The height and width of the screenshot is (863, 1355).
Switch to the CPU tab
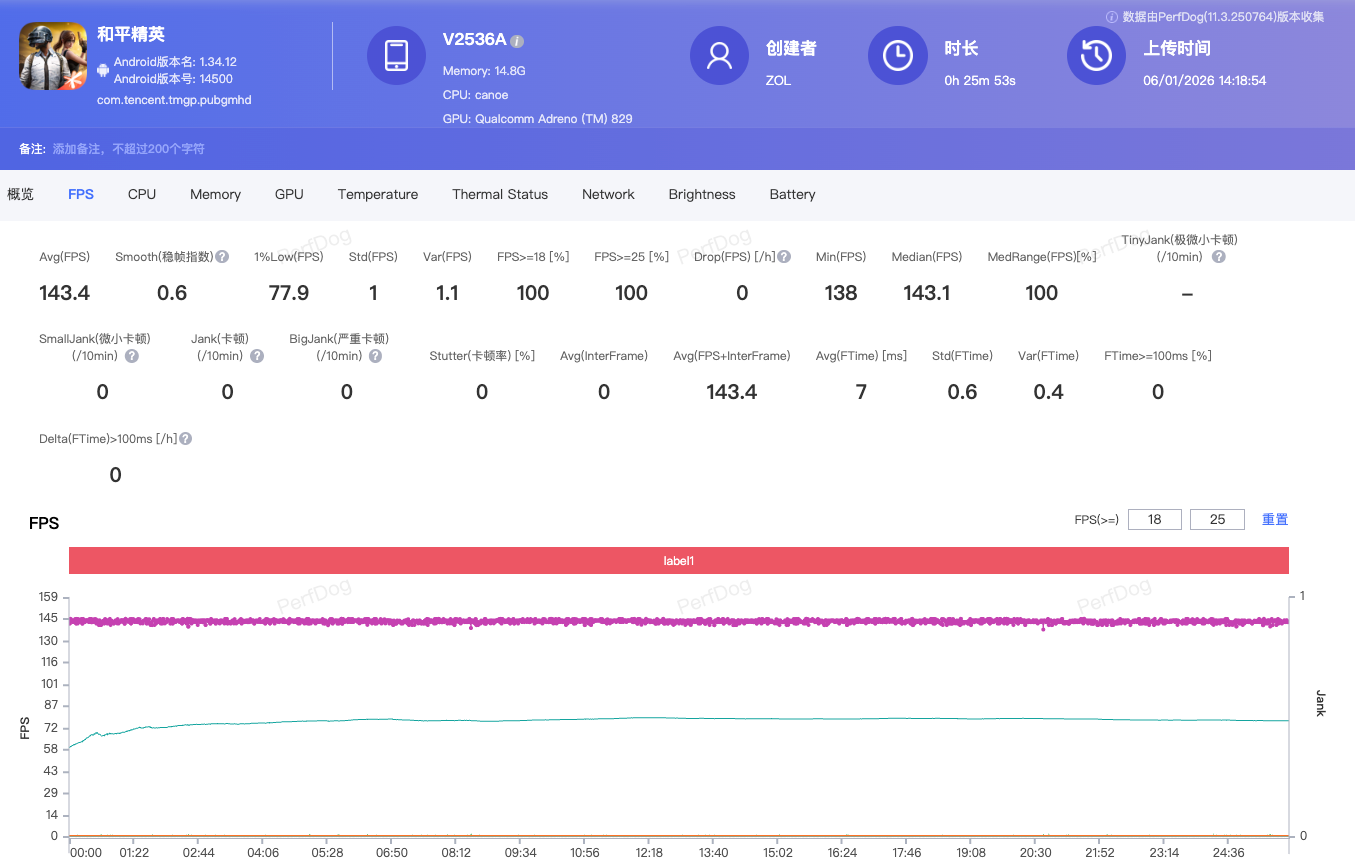click(x=142, y=194)
